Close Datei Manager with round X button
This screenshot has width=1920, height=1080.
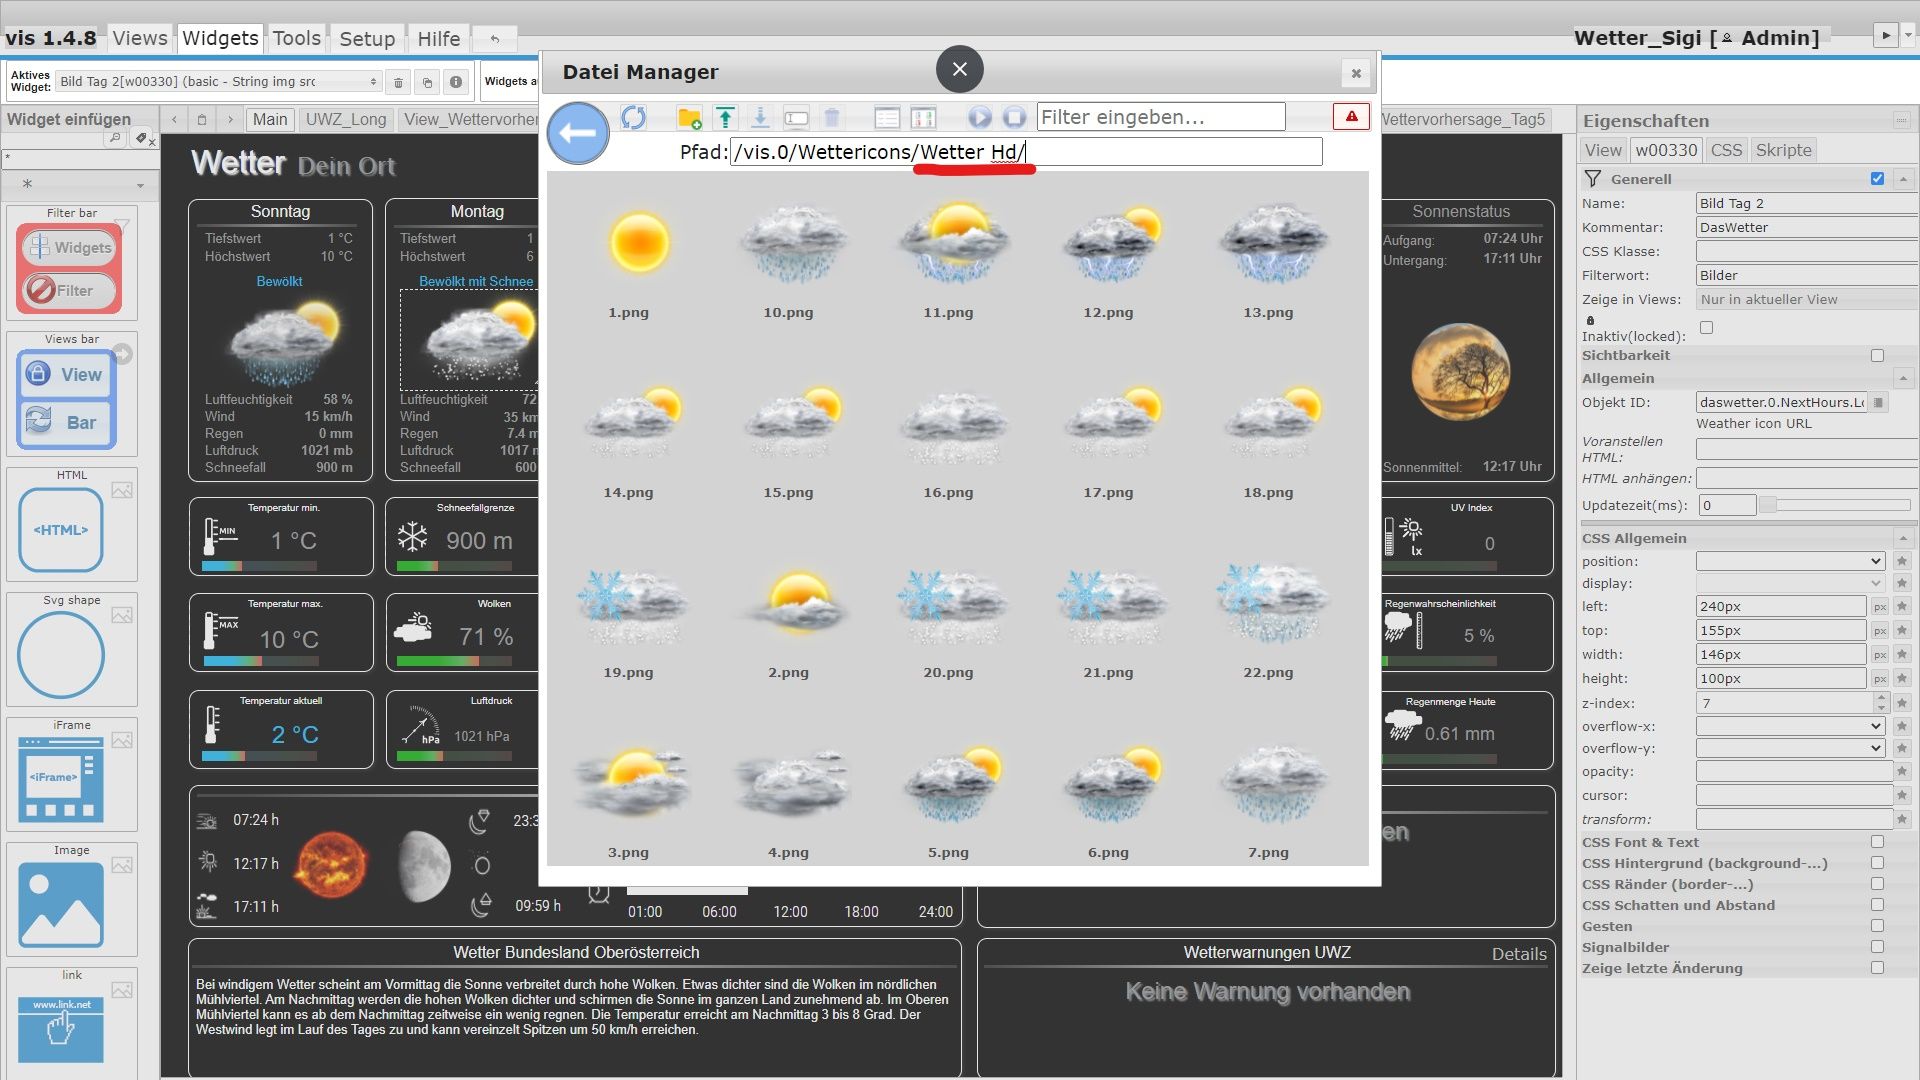click(x=960, y=69)
